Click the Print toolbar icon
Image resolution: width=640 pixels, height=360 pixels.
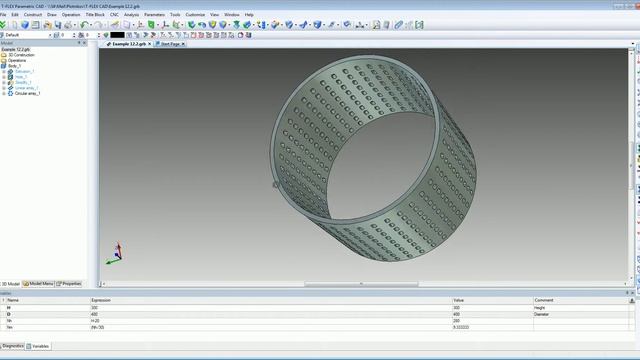(68, 25)
